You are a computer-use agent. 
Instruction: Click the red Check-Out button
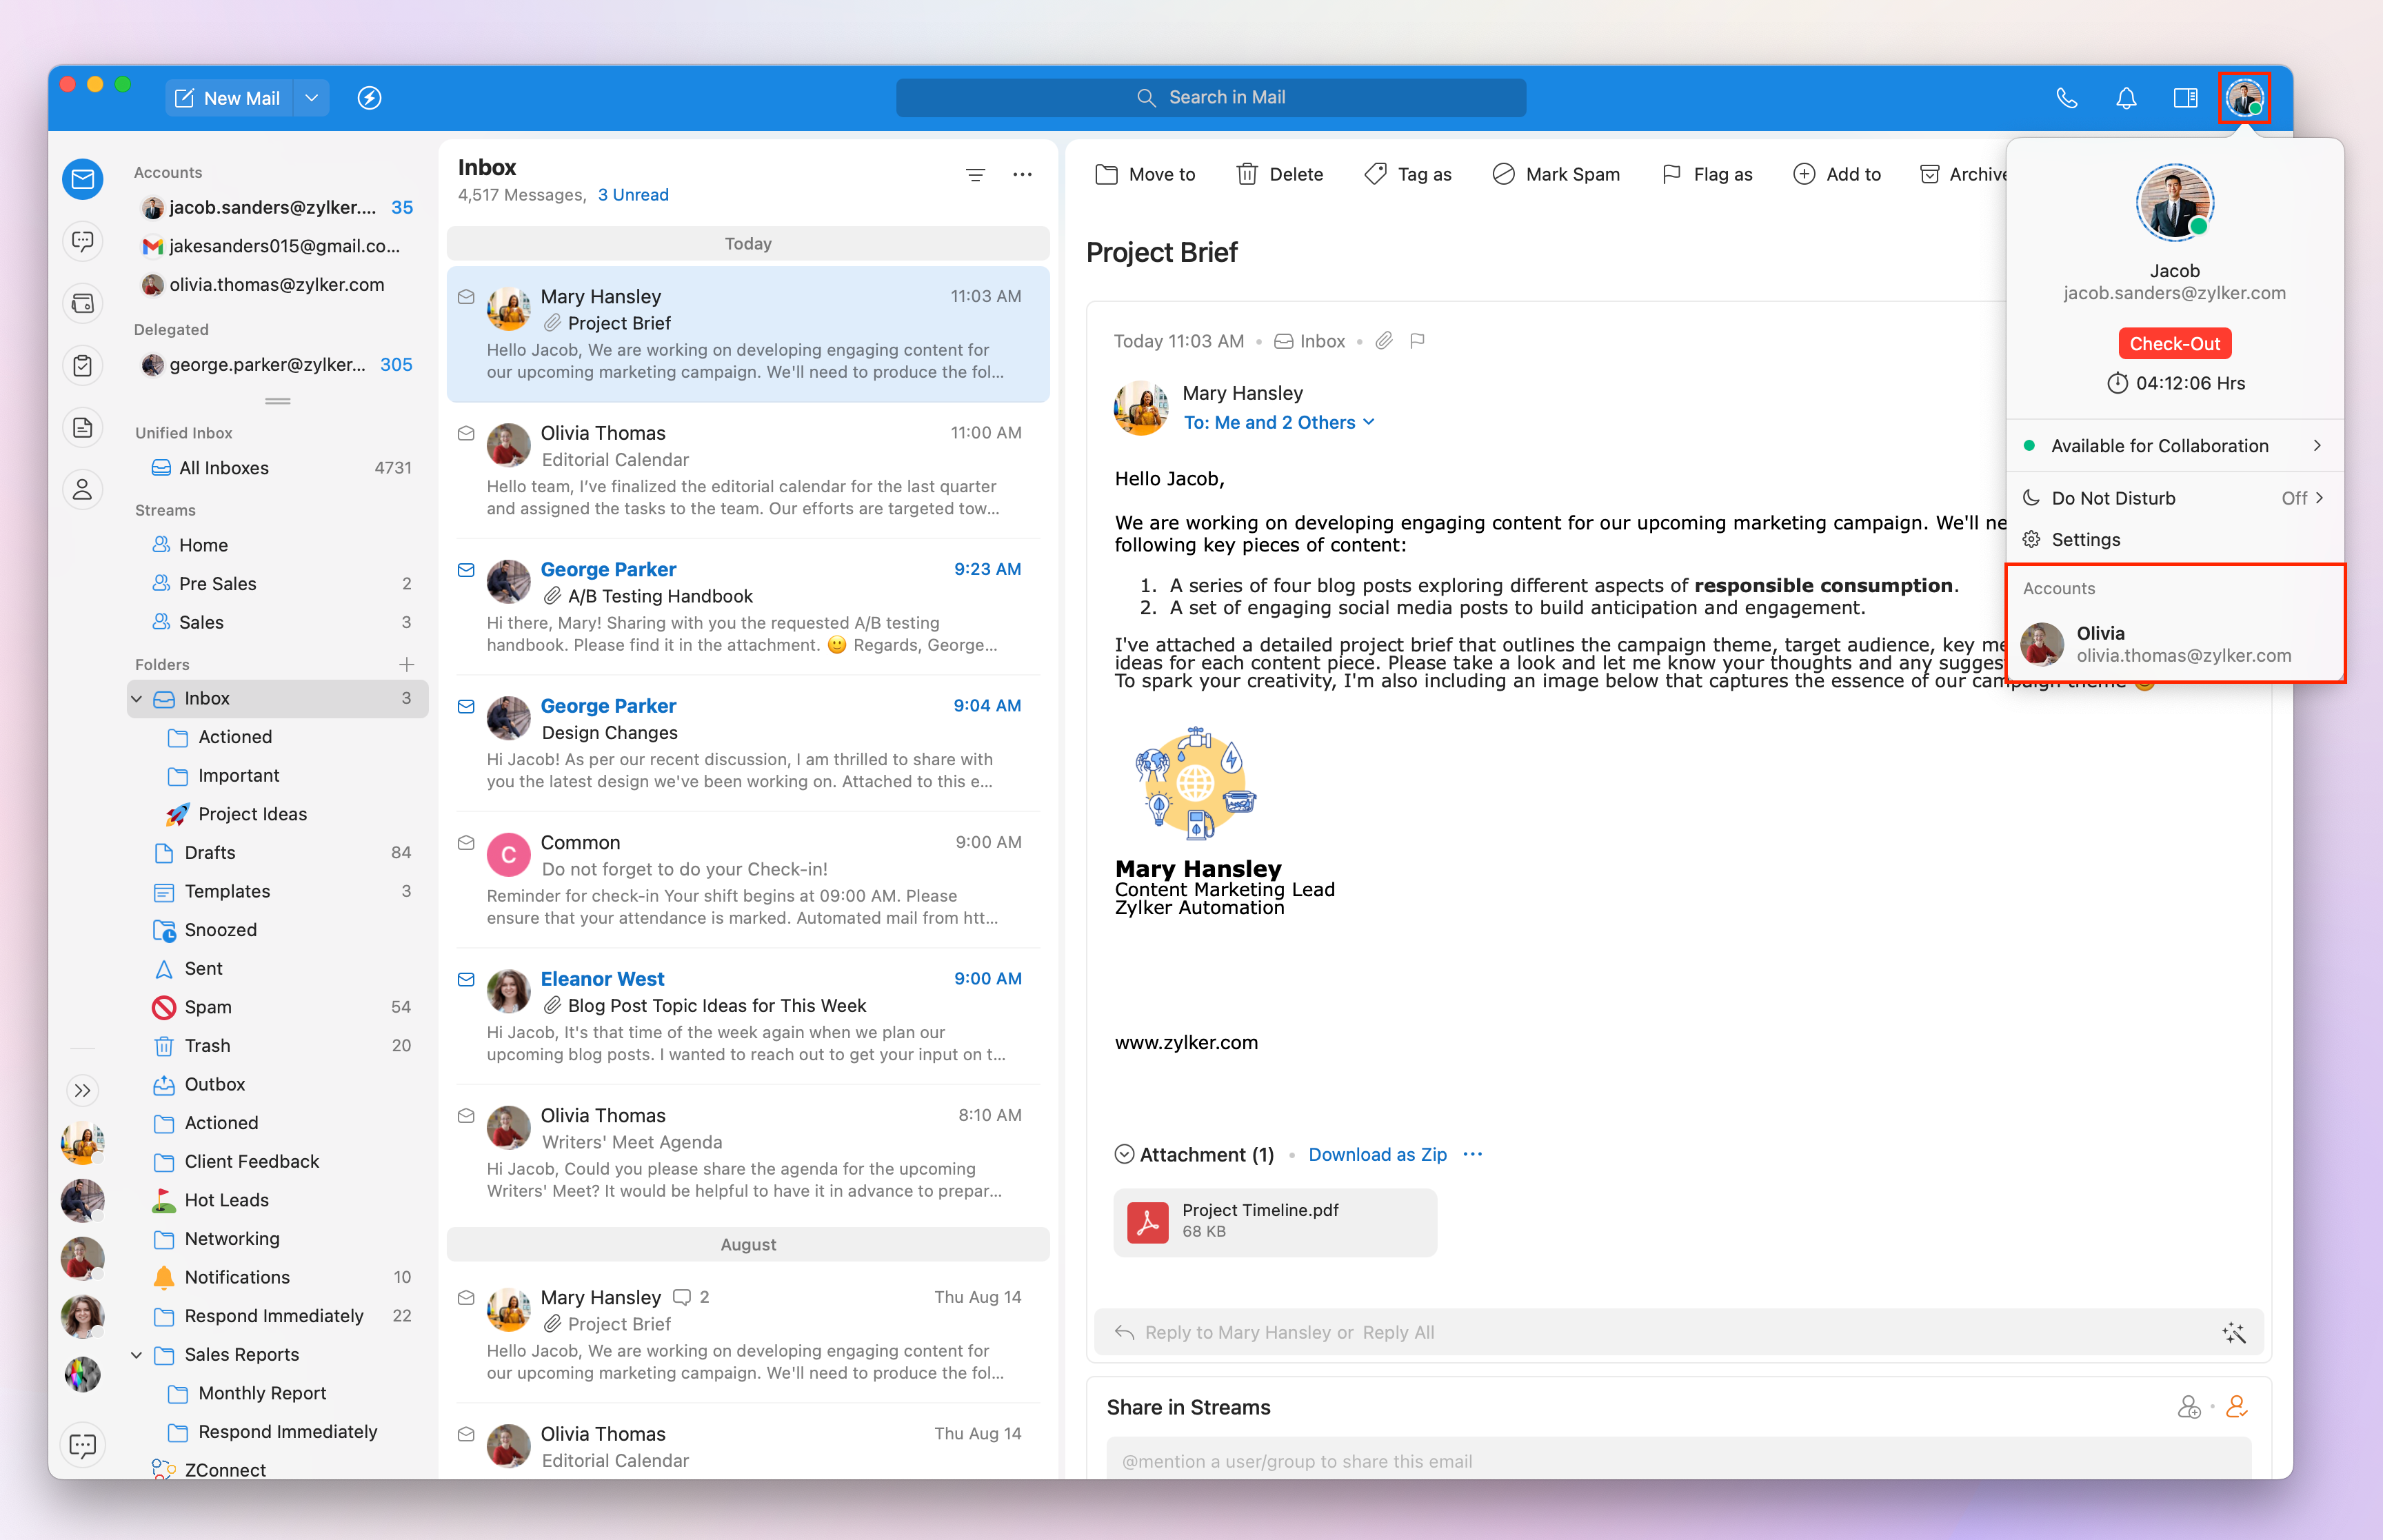click(x=2174, y=344)
